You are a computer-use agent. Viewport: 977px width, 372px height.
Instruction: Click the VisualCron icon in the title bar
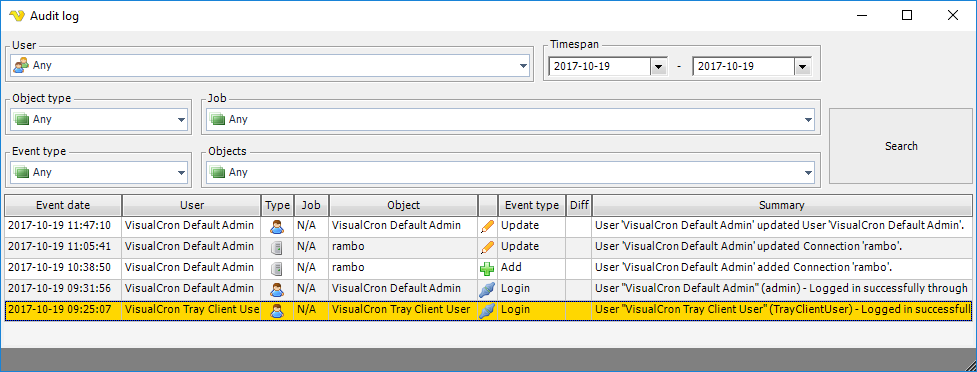(x=17, y=16)
